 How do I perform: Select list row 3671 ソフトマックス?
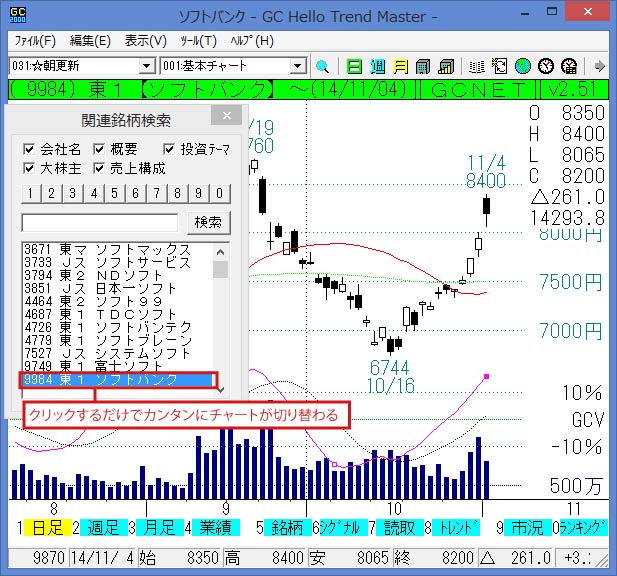[117, 249]
